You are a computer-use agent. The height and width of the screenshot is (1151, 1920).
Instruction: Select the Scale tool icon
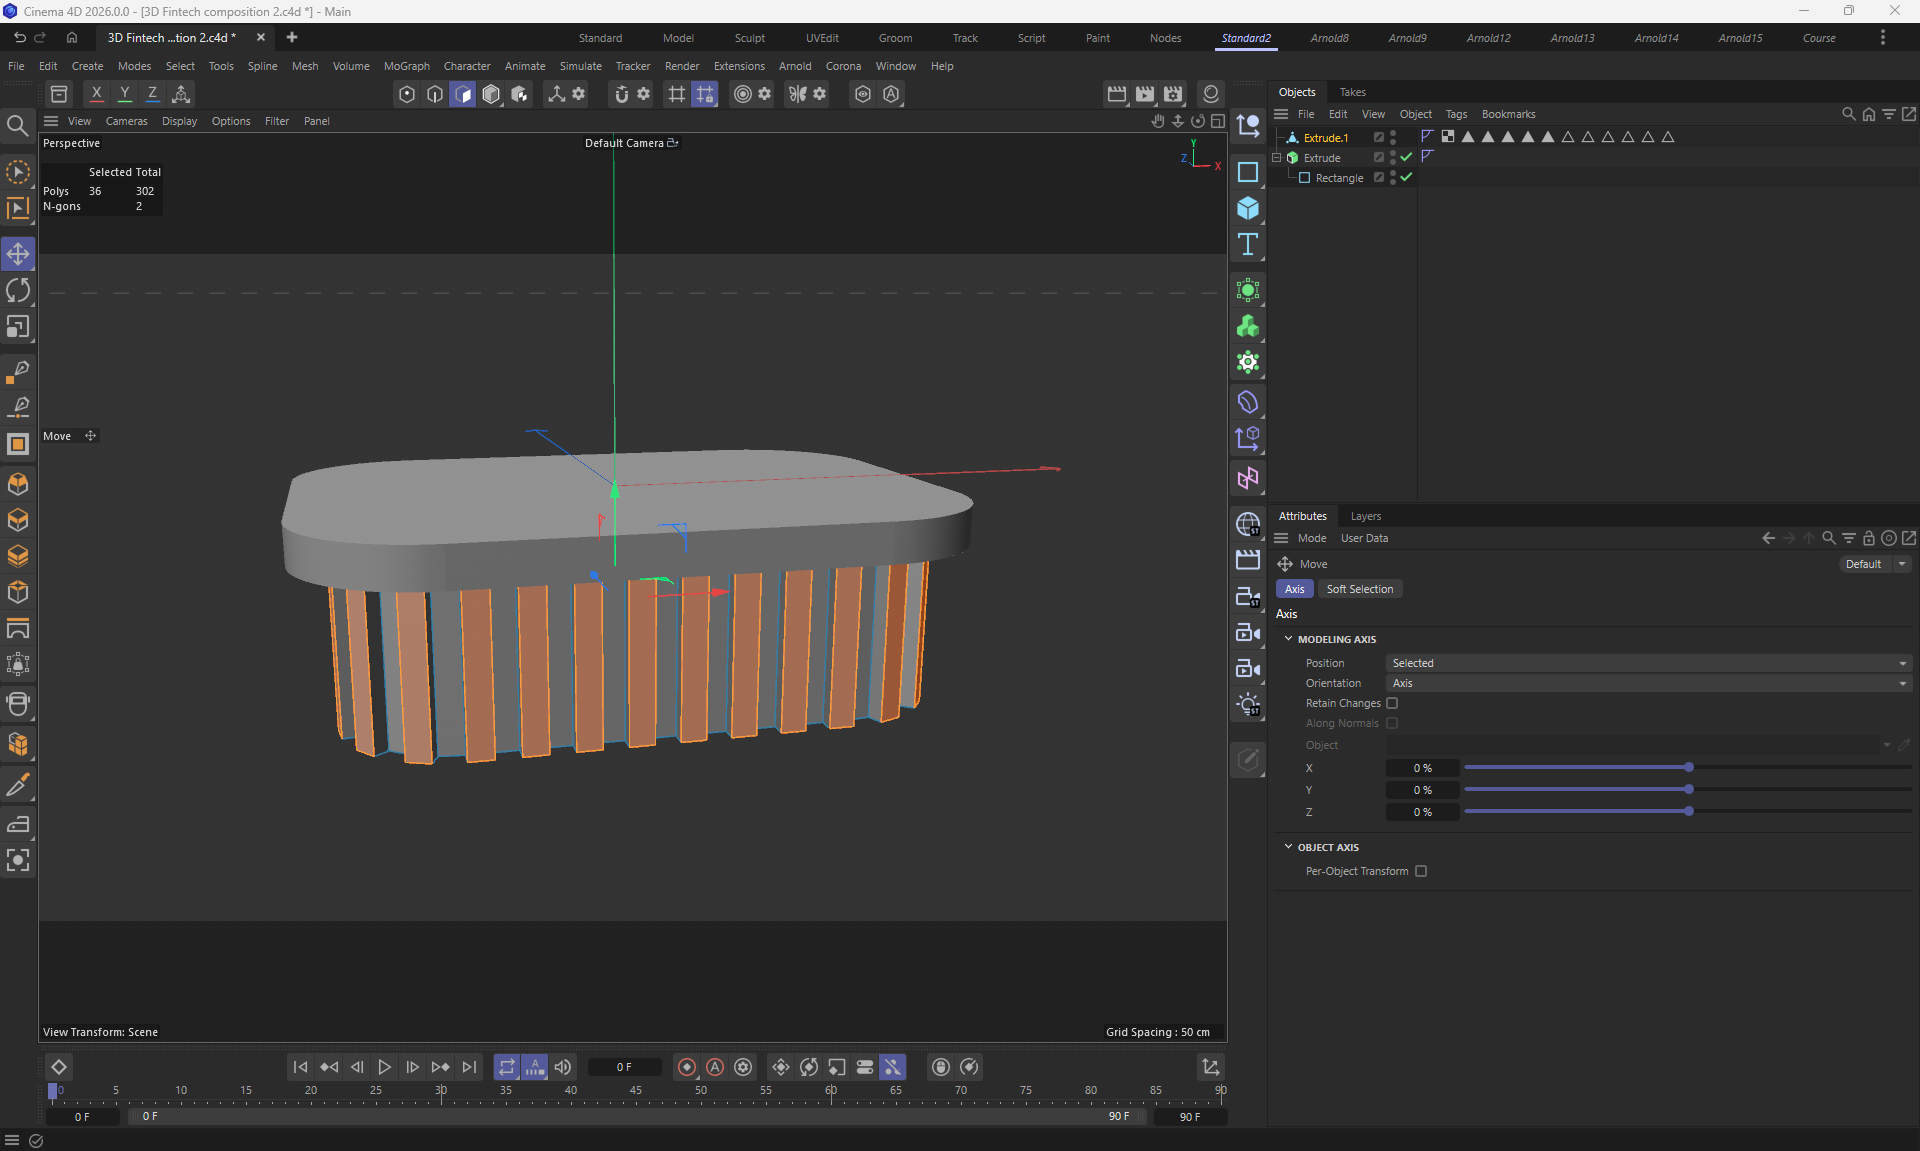click(18, 327)
